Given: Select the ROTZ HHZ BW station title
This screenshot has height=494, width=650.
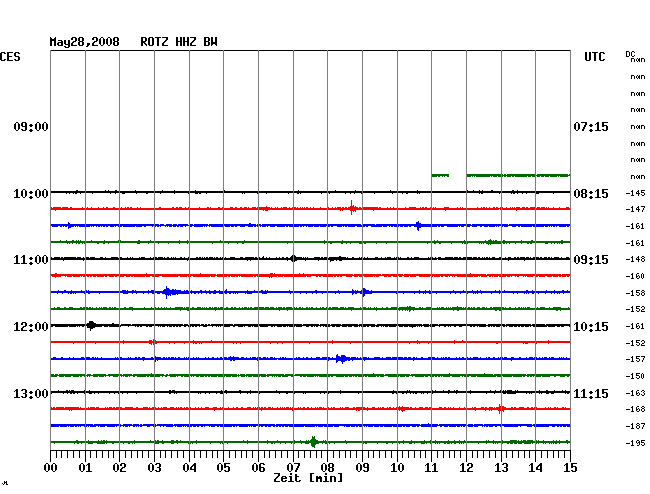Looking at the screenshot, I should point(179,42).
